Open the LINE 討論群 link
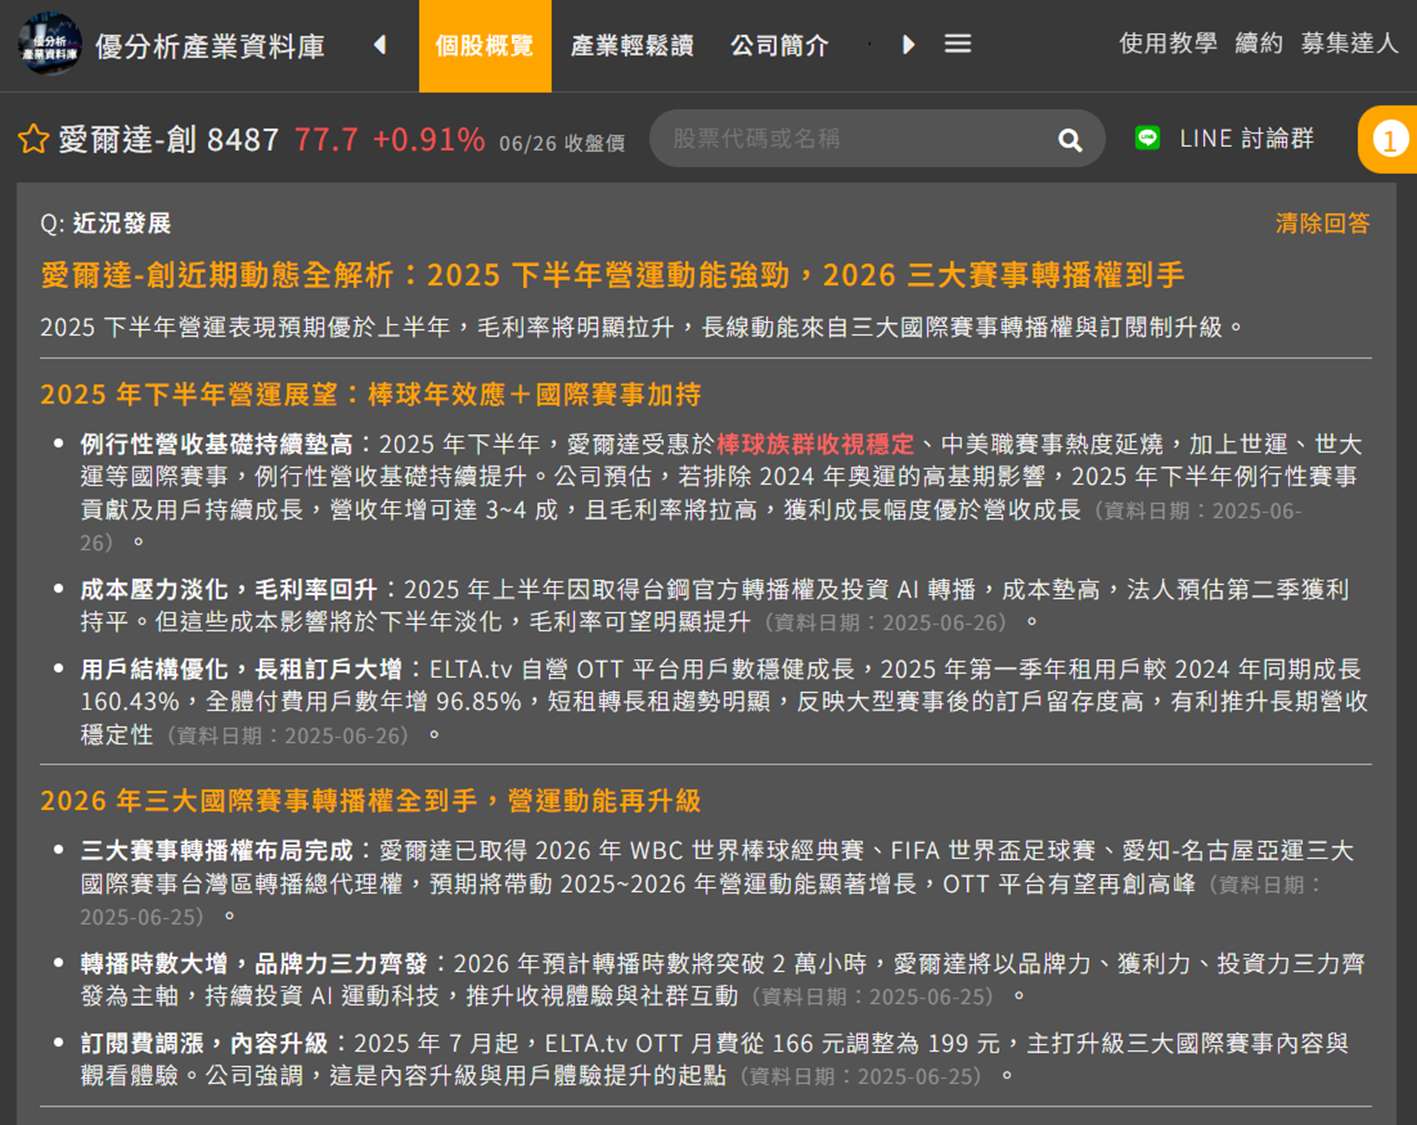Viewport: 1417px width, 1125px height. 1246,138
